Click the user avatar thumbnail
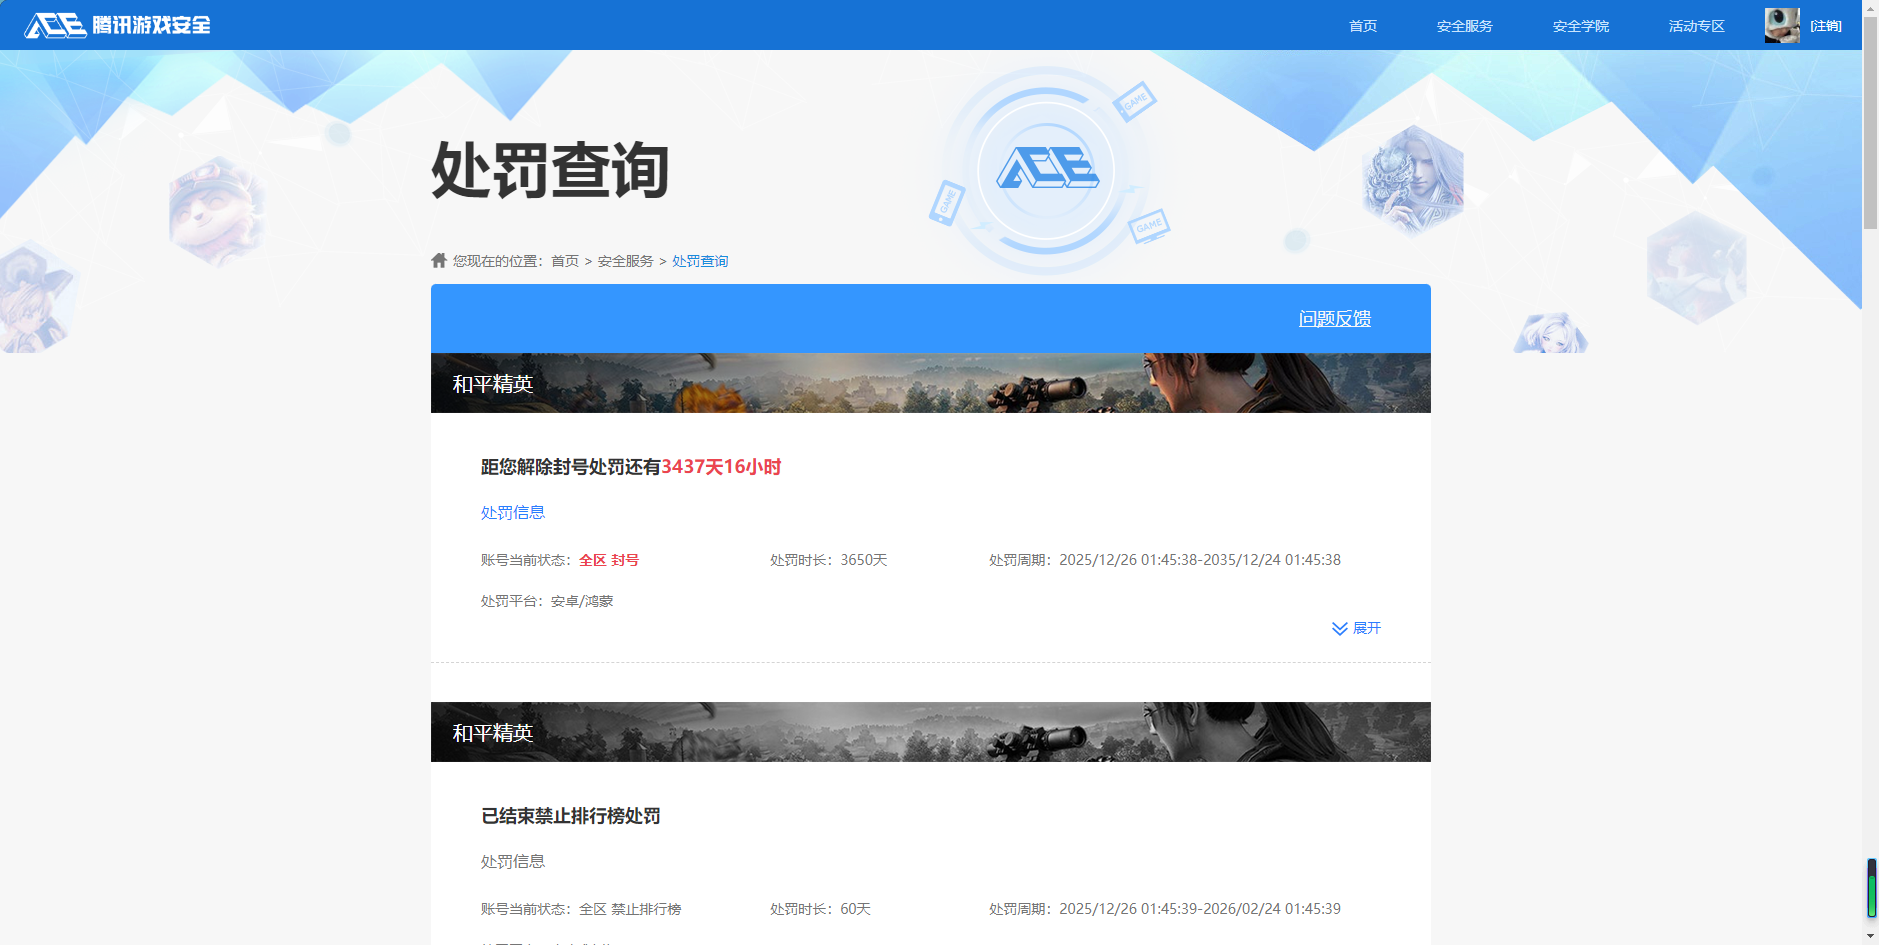Image resolution: width=1879 pixels, height=945 pixels. pyautogui.click(x=1782, y=25)
